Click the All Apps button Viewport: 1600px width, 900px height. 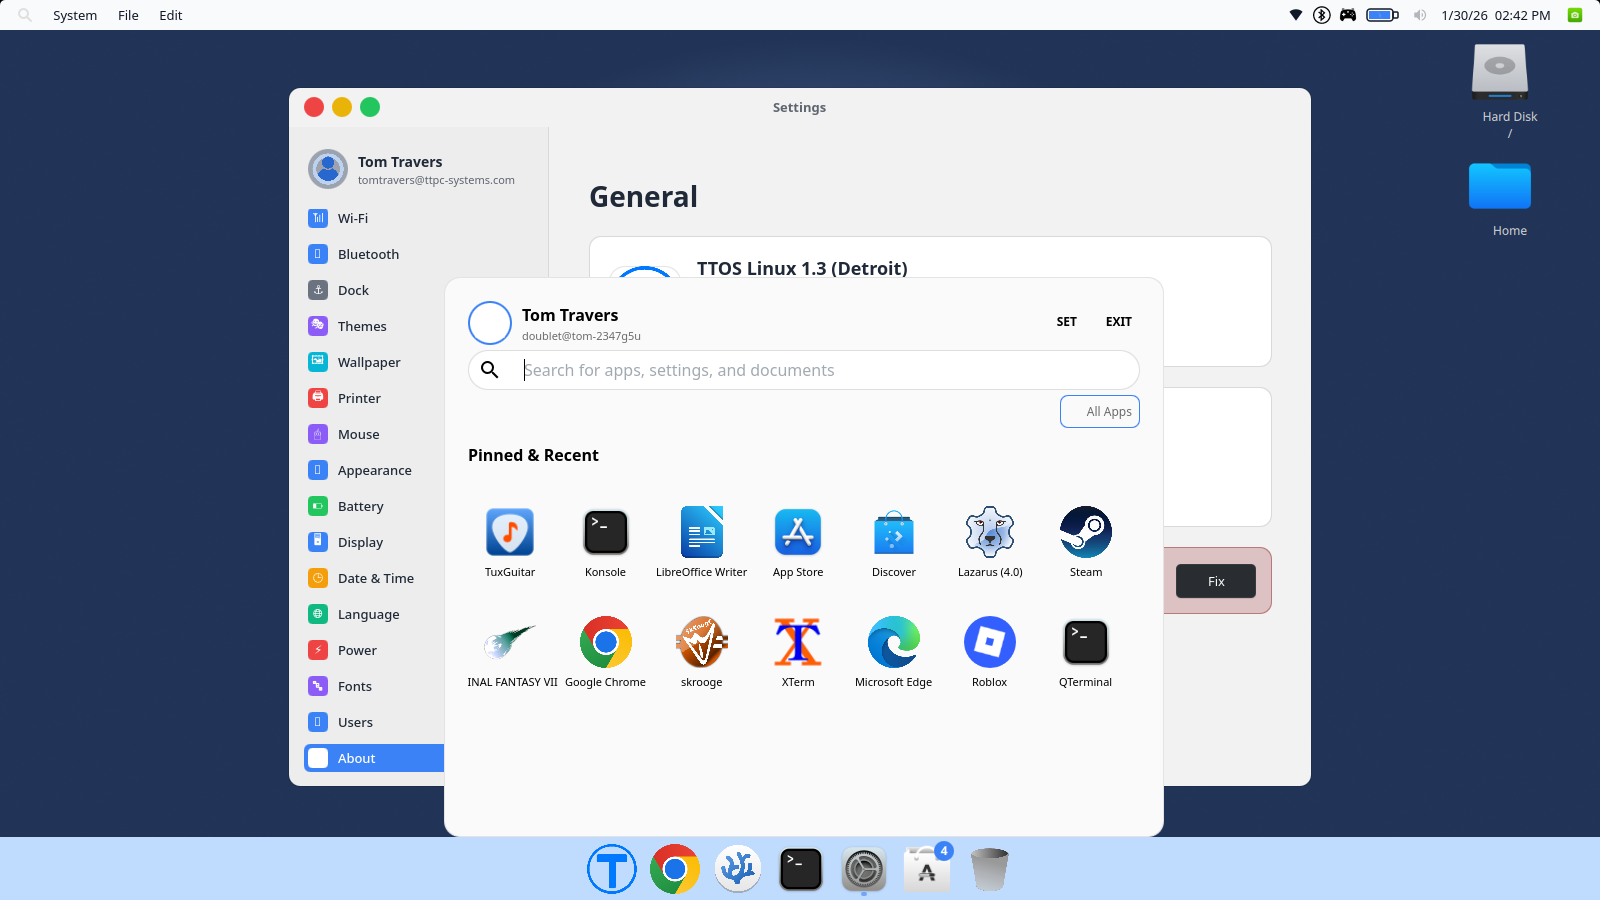[1100, 411]
